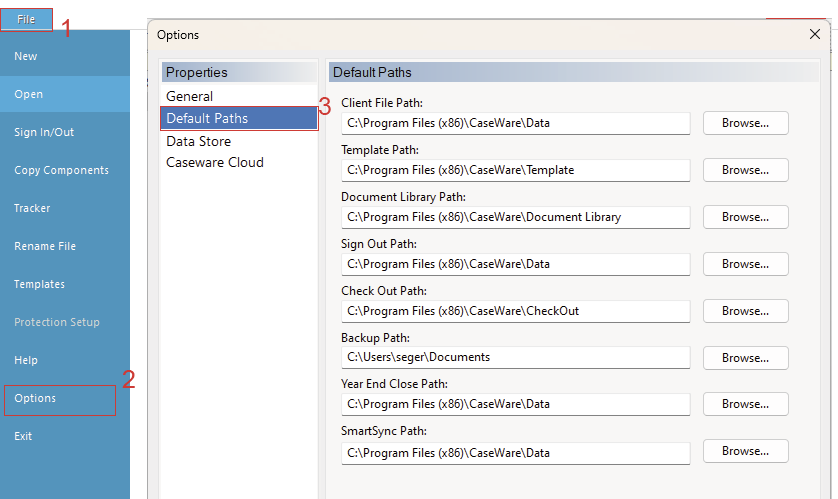This screenshot has height=499, width=838.
Task: Select General in the Properties list
Action: pos(189,97)
